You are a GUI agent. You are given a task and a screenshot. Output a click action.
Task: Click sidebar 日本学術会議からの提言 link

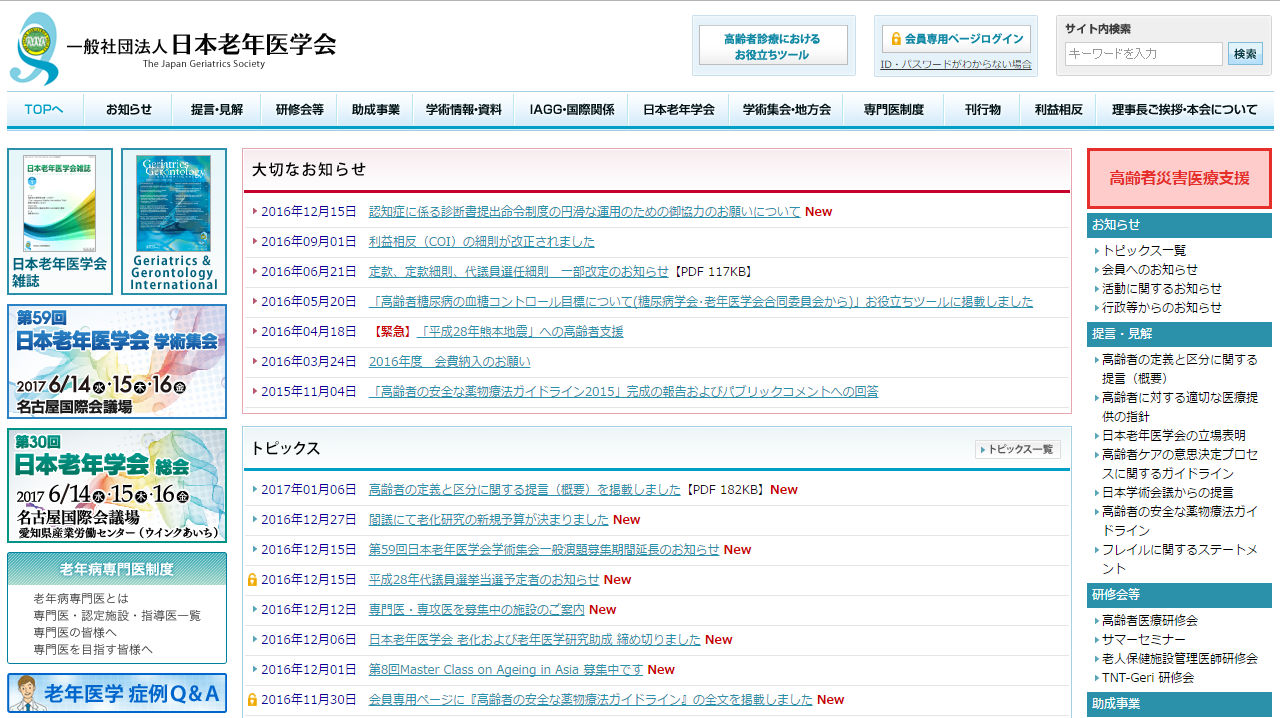point(1168,493)
